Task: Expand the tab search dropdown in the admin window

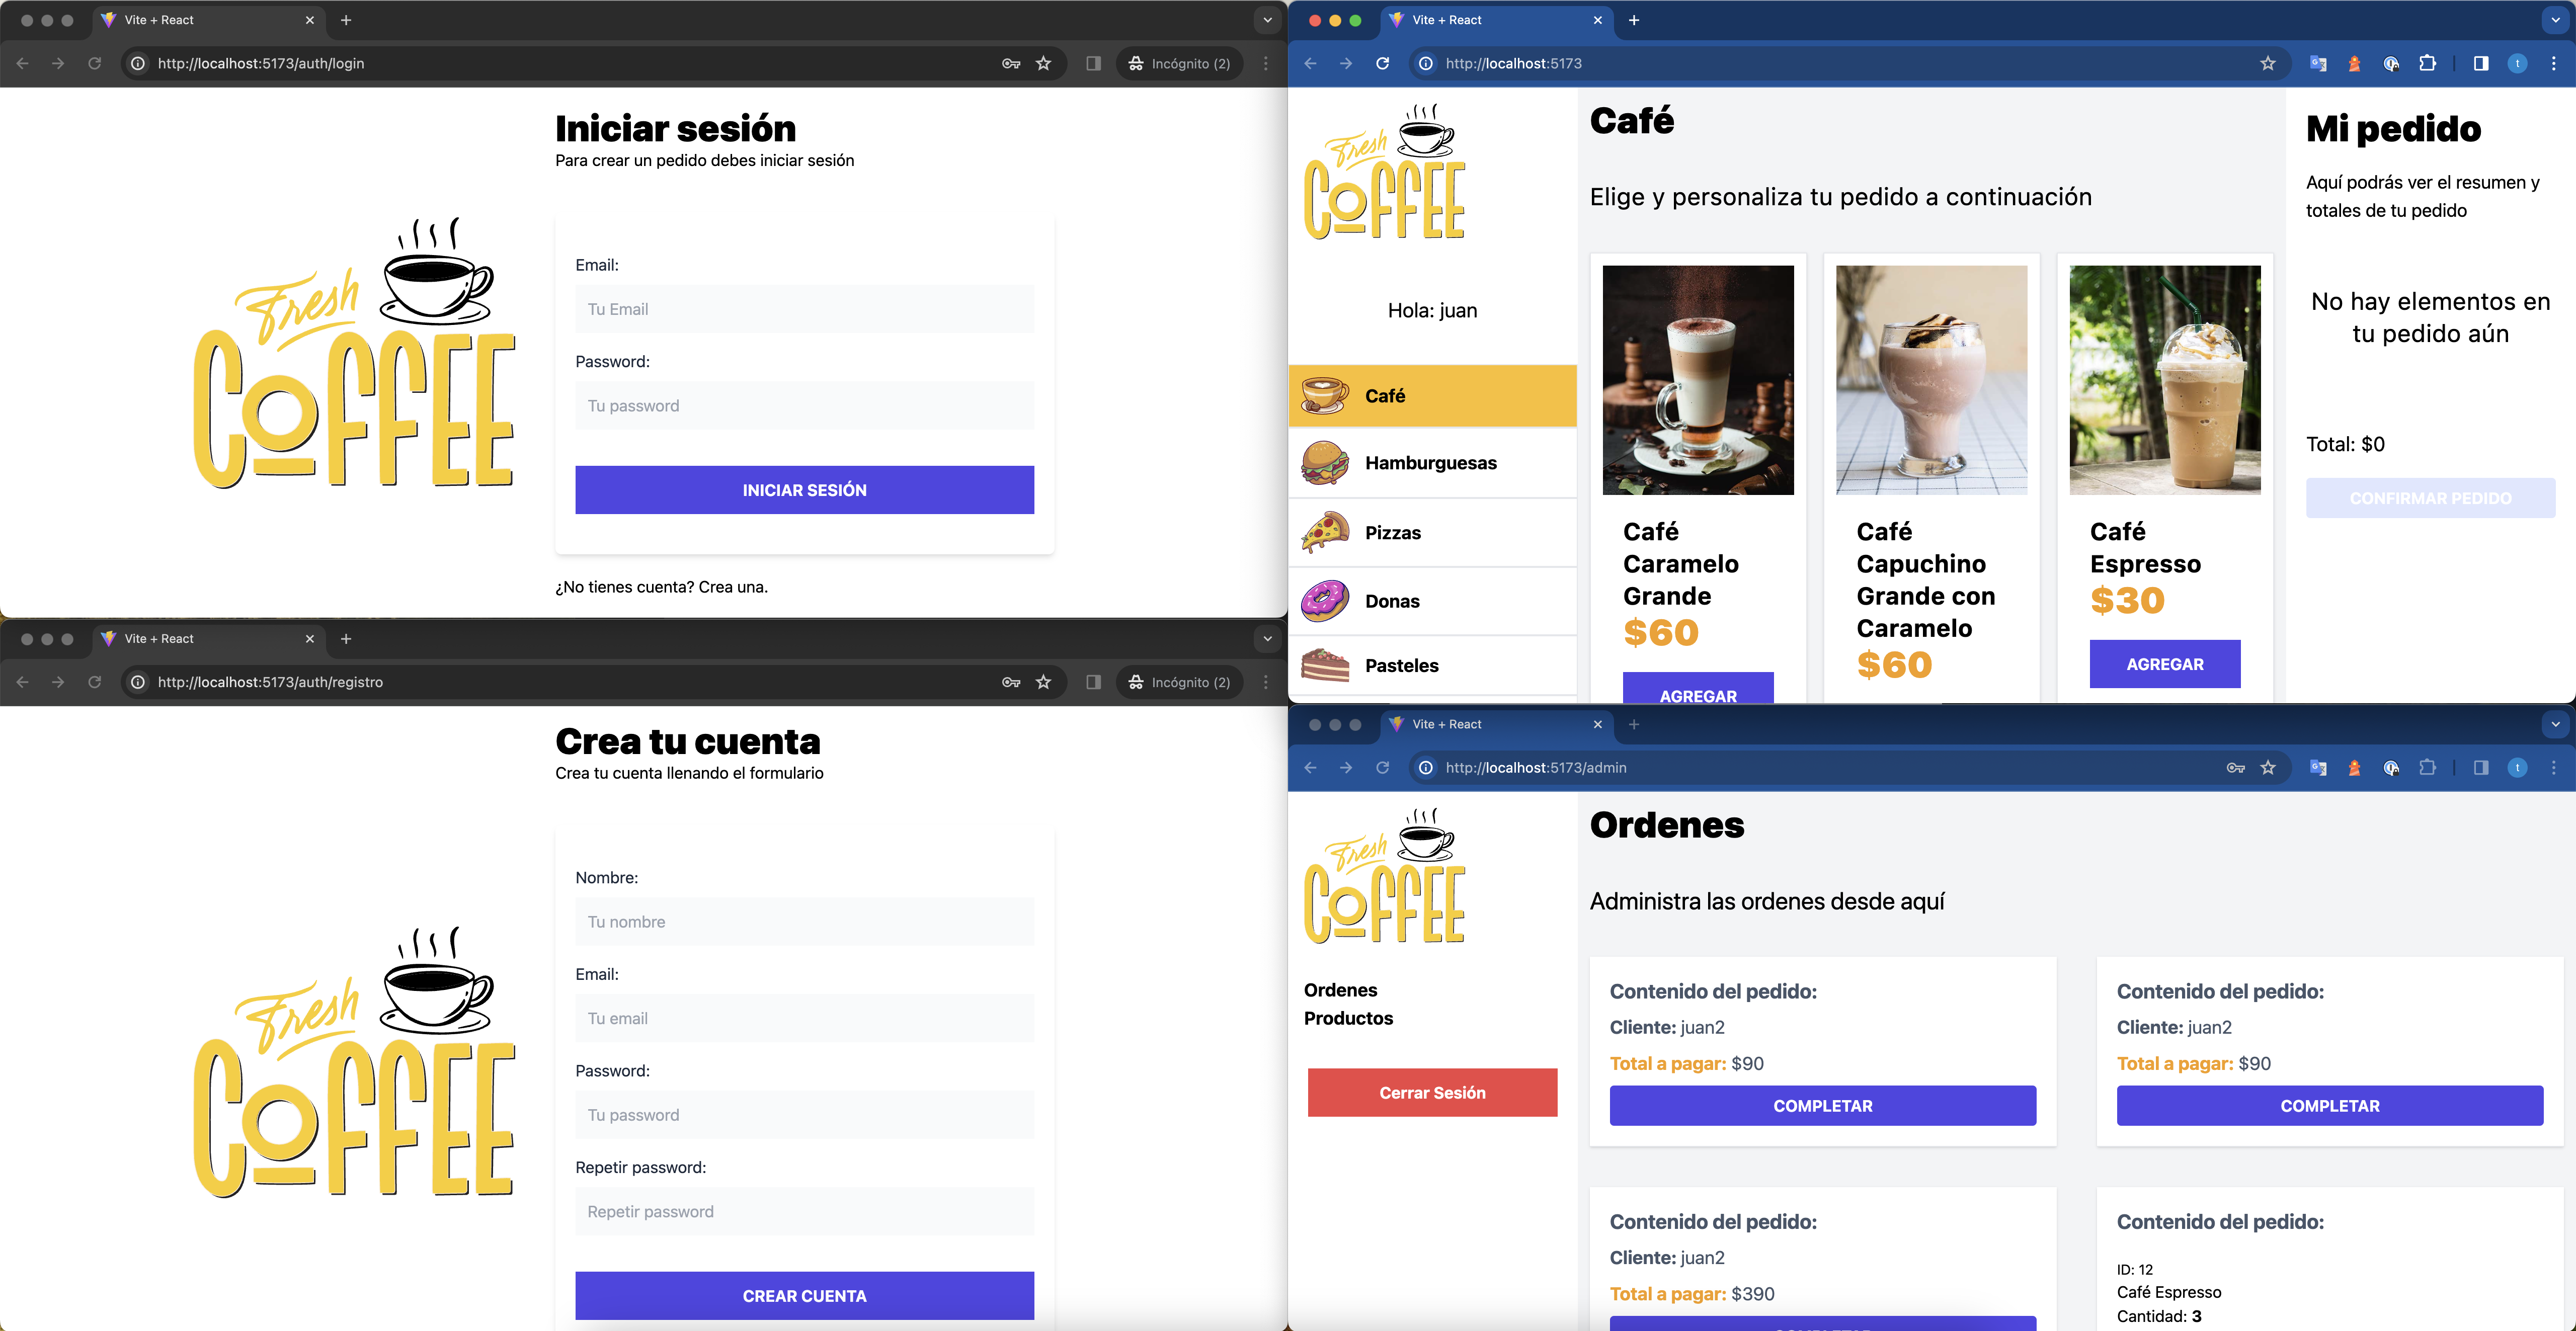Action: coord(2555,724)
